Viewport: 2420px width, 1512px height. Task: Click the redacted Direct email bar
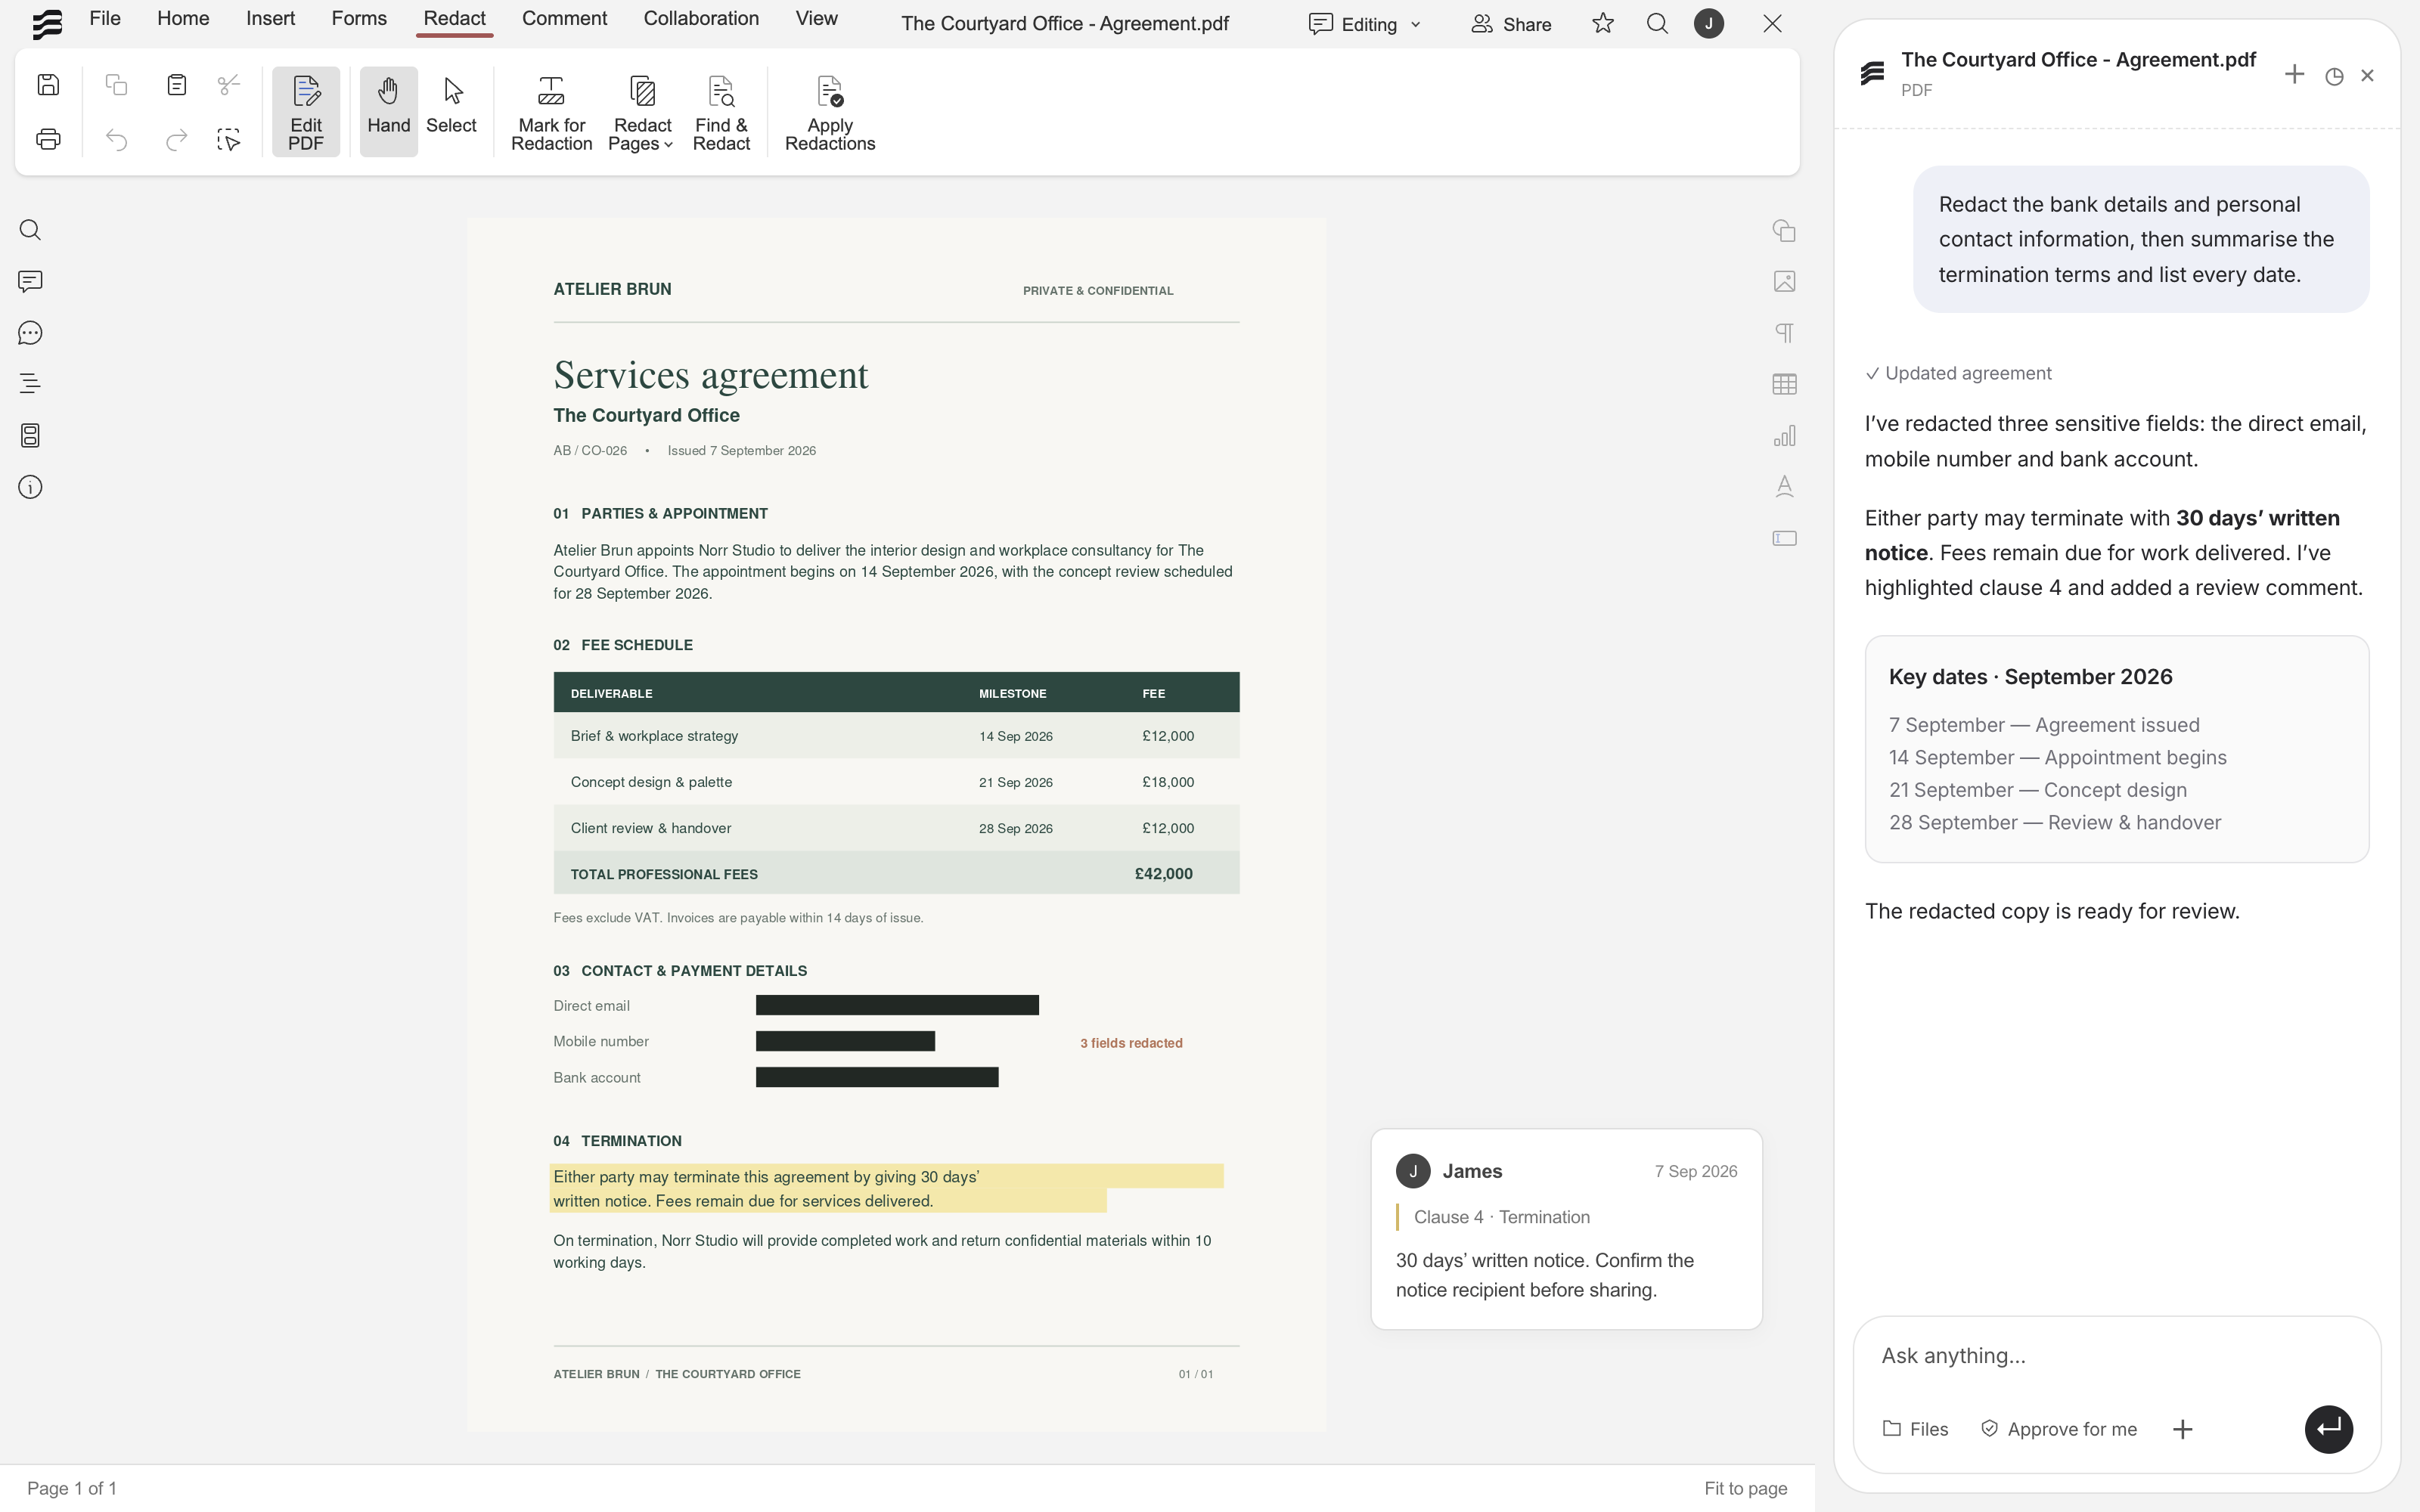897,1005
